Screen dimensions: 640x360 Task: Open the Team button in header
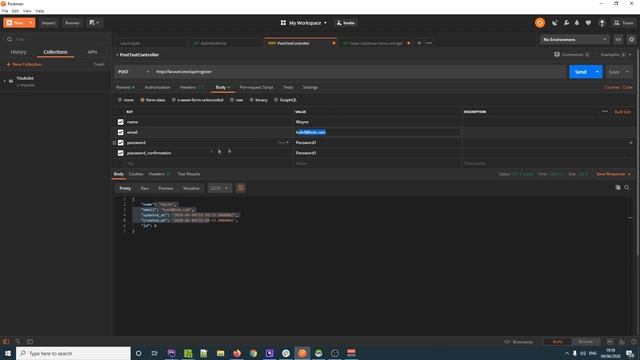point(624,23)
